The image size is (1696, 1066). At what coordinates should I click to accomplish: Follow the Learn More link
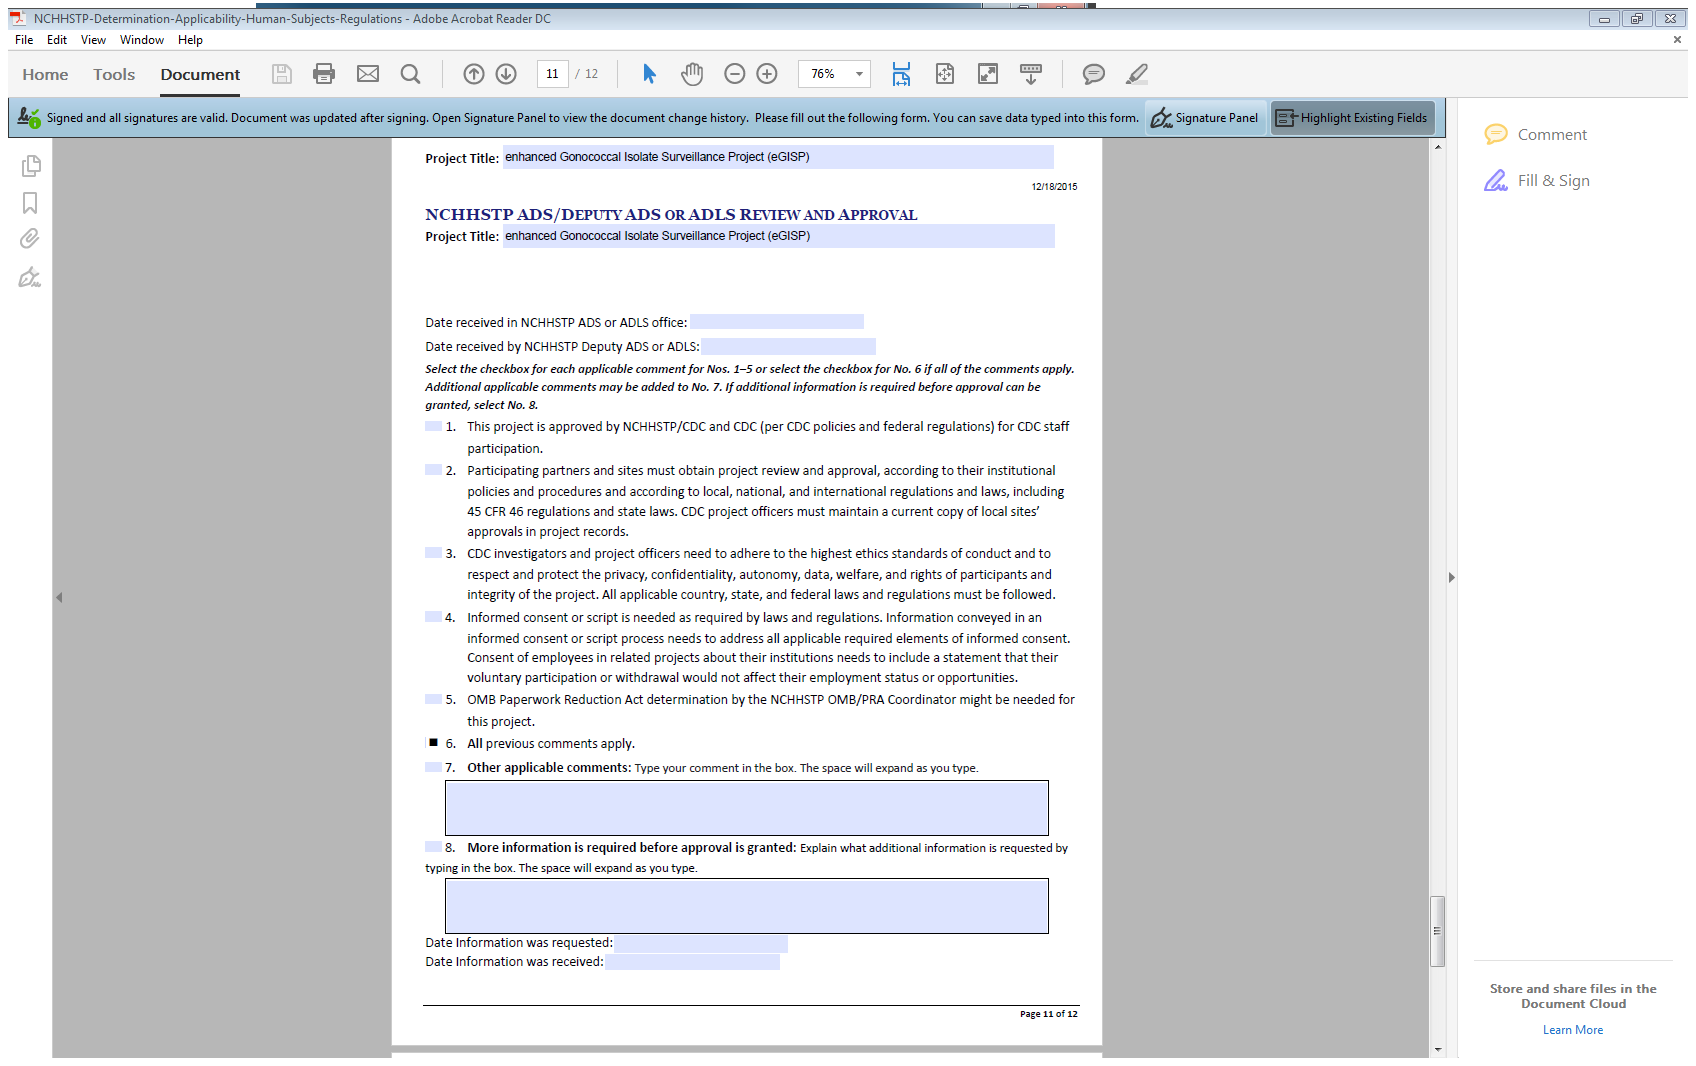[x=1572, y=1030]
